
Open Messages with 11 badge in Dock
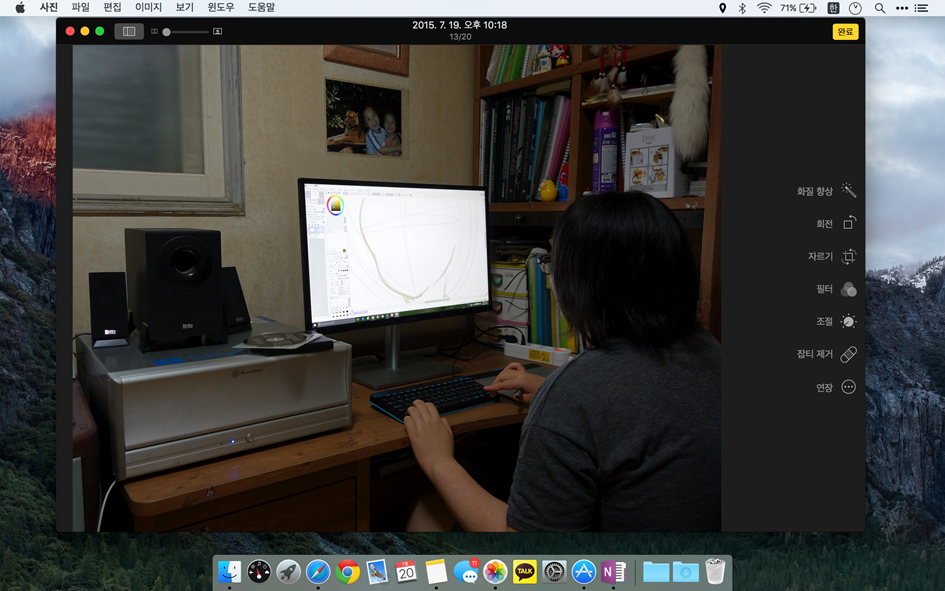pyautogui.click(x=466, y=571)
